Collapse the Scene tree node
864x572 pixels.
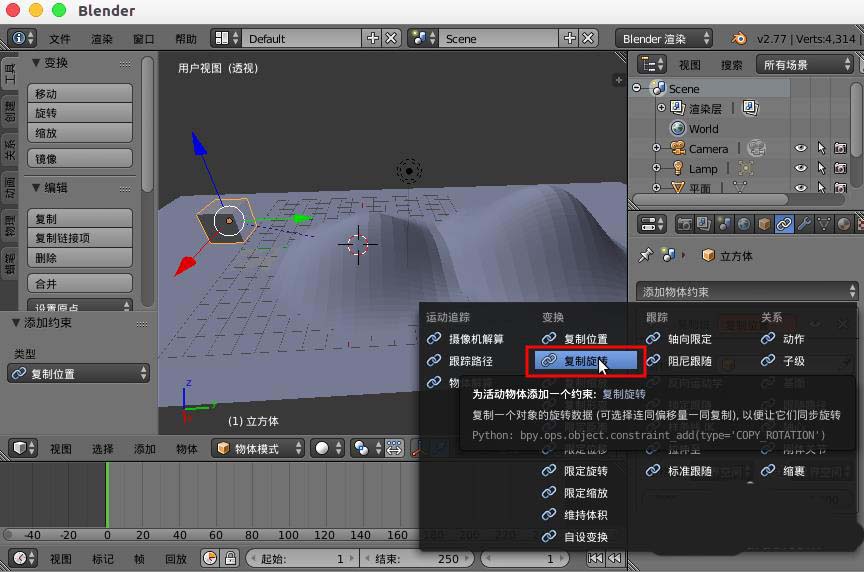(x=637, y=88)
